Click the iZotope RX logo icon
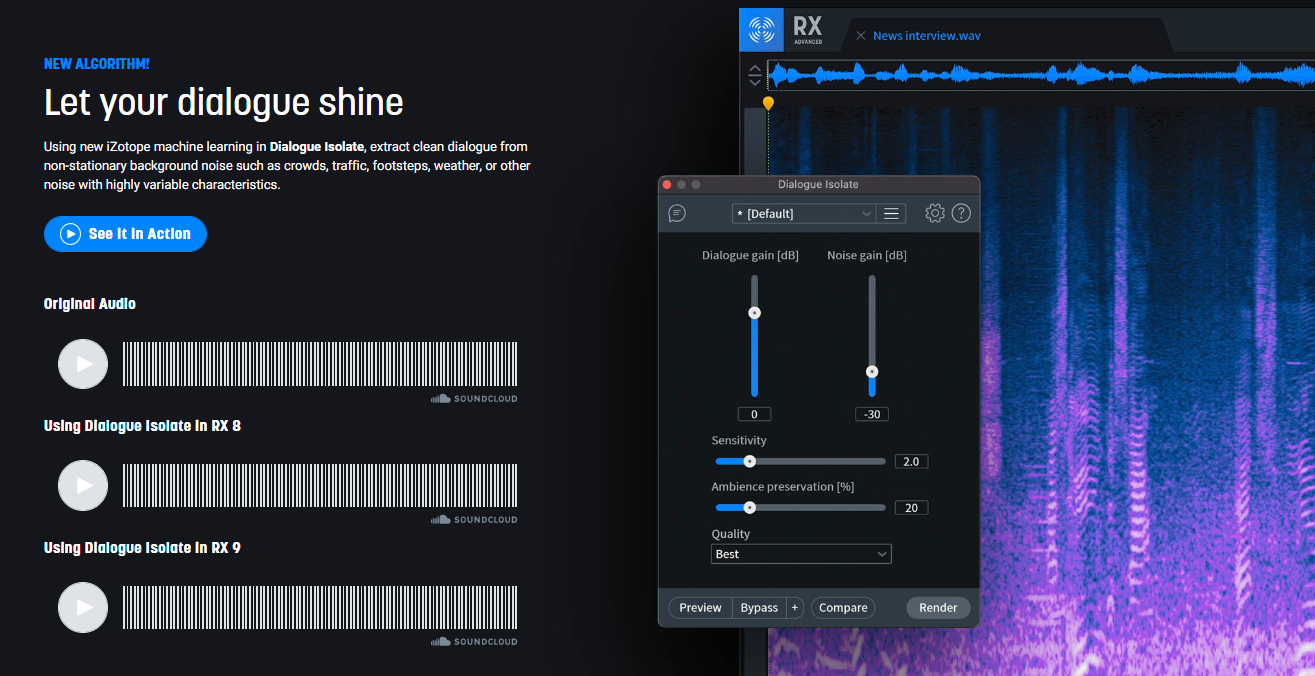Image resolution: width=1315 pixels, height=676 pixels. 762,30
